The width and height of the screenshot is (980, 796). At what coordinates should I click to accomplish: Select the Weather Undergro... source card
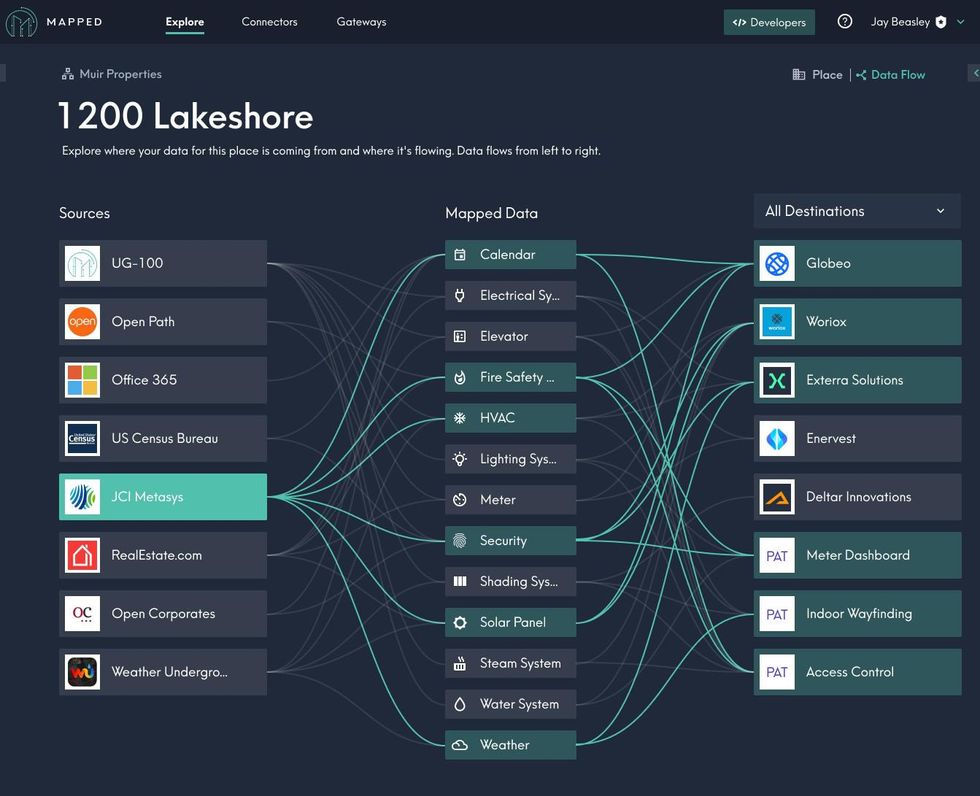point(163,672)
